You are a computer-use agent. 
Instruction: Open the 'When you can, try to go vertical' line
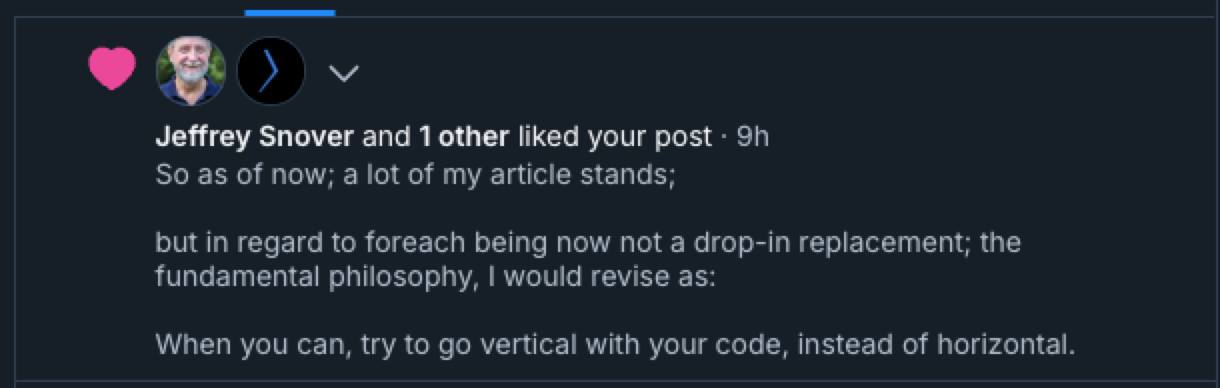tap(615, 346)
